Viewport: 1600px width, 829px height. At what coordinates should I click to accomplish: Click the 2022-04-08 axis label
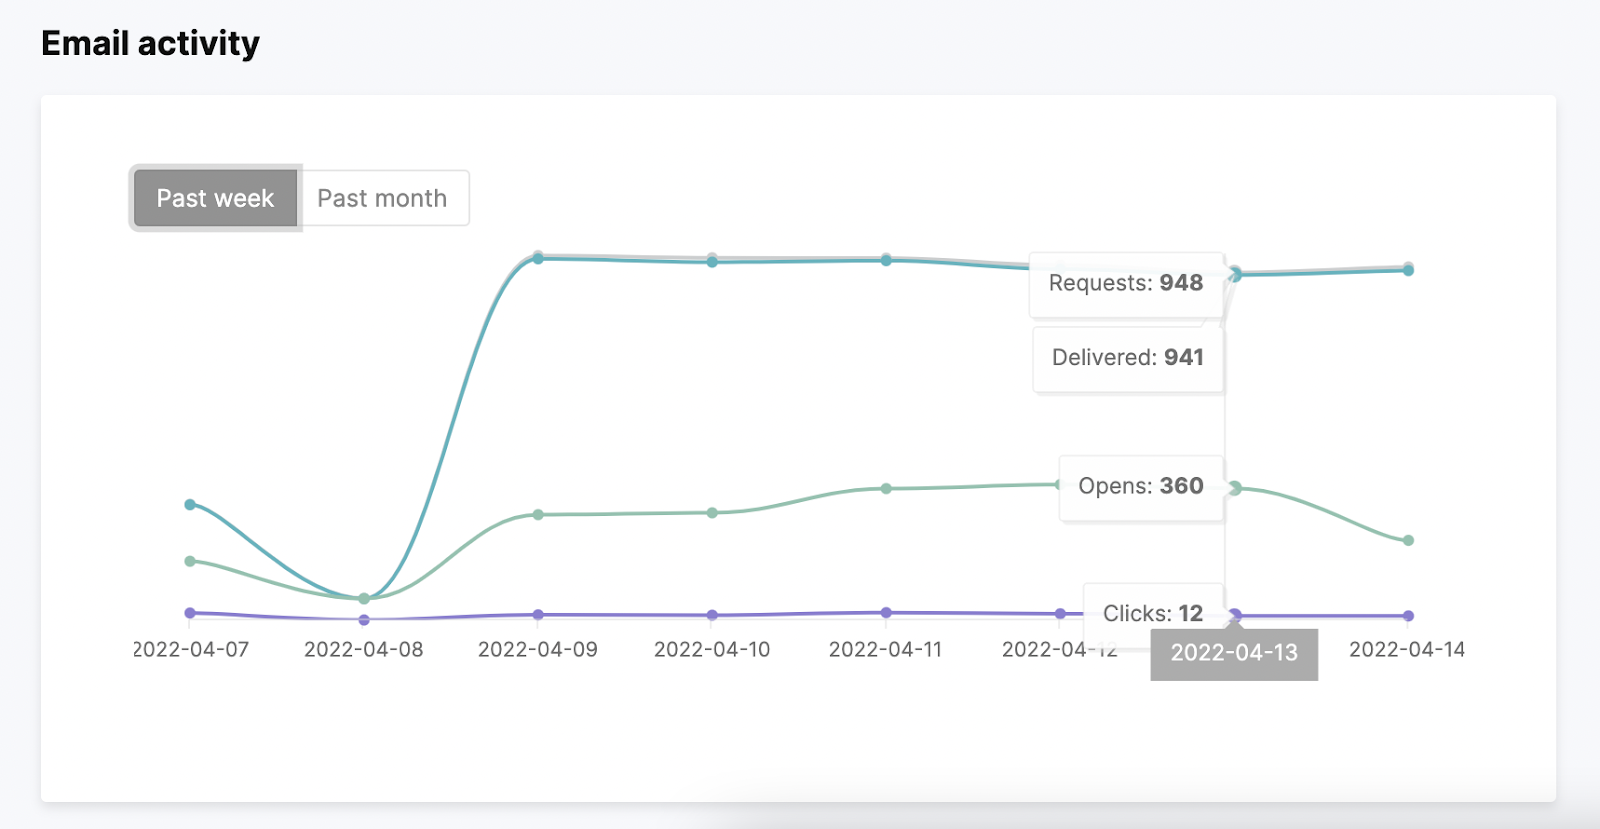[364, 650]
